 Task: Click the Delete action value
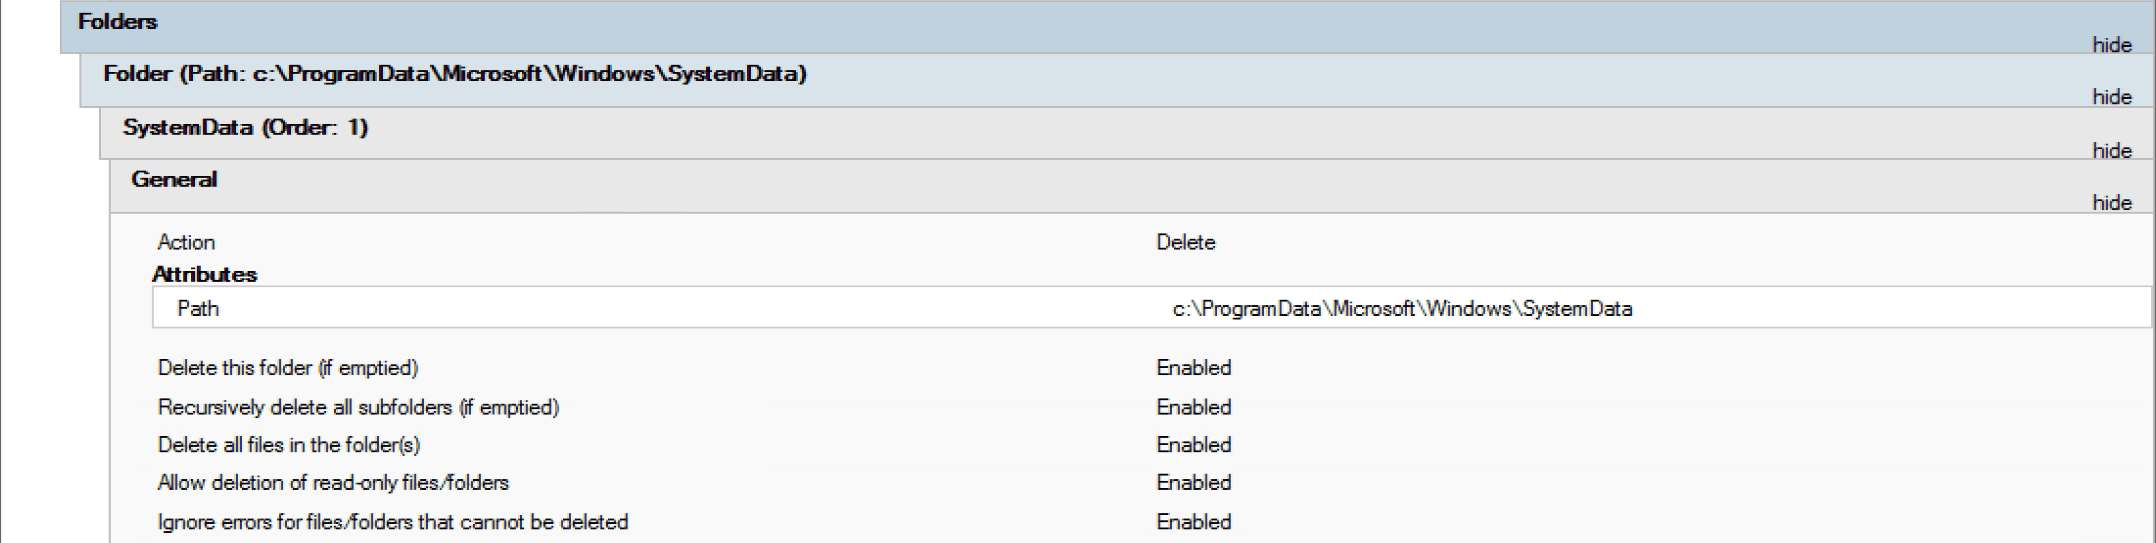[x=1185, y=243]
